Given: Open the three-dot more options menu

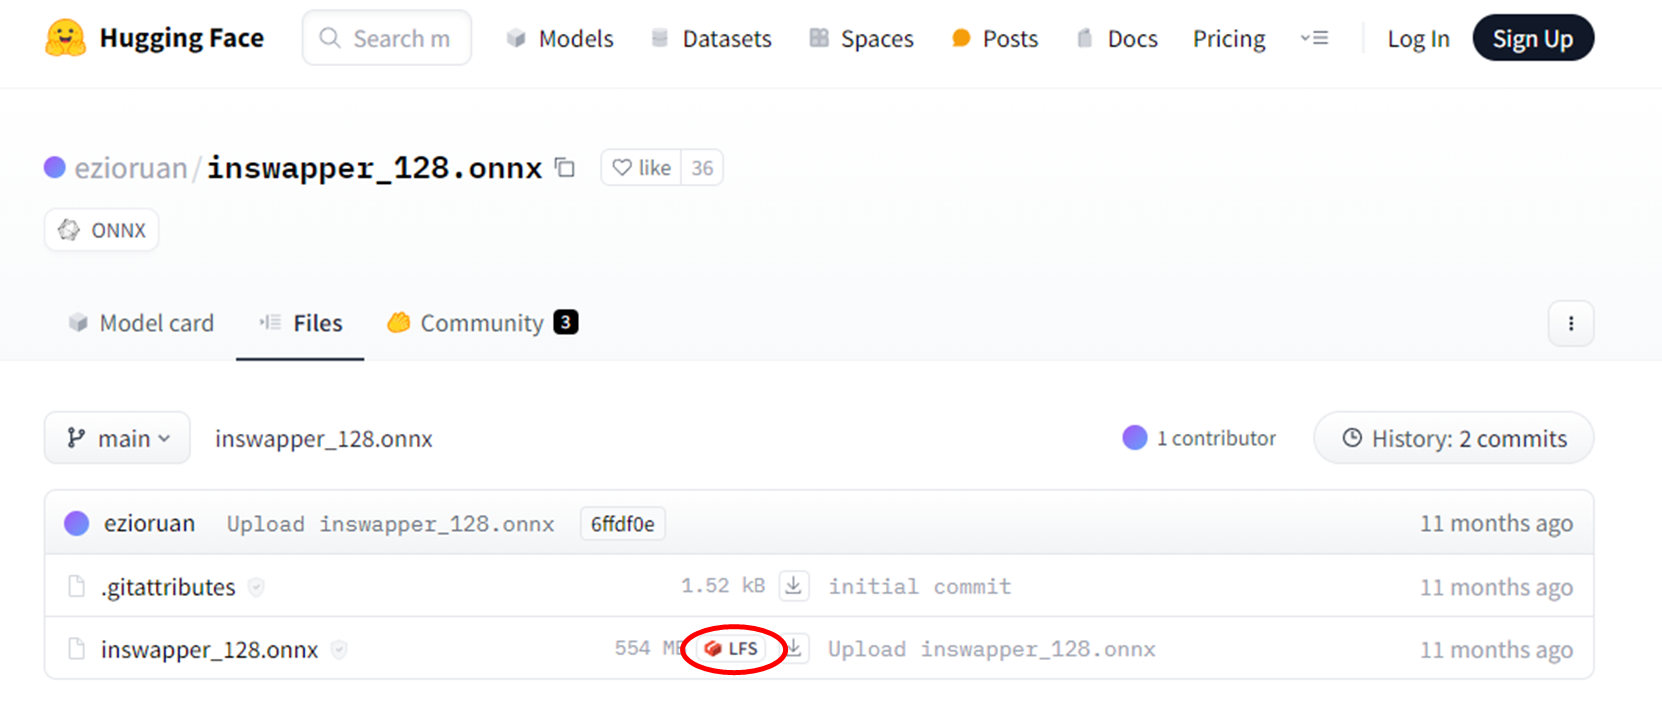Looking at the screenshot, I should pyautogui.click(x=1570, y=323).
